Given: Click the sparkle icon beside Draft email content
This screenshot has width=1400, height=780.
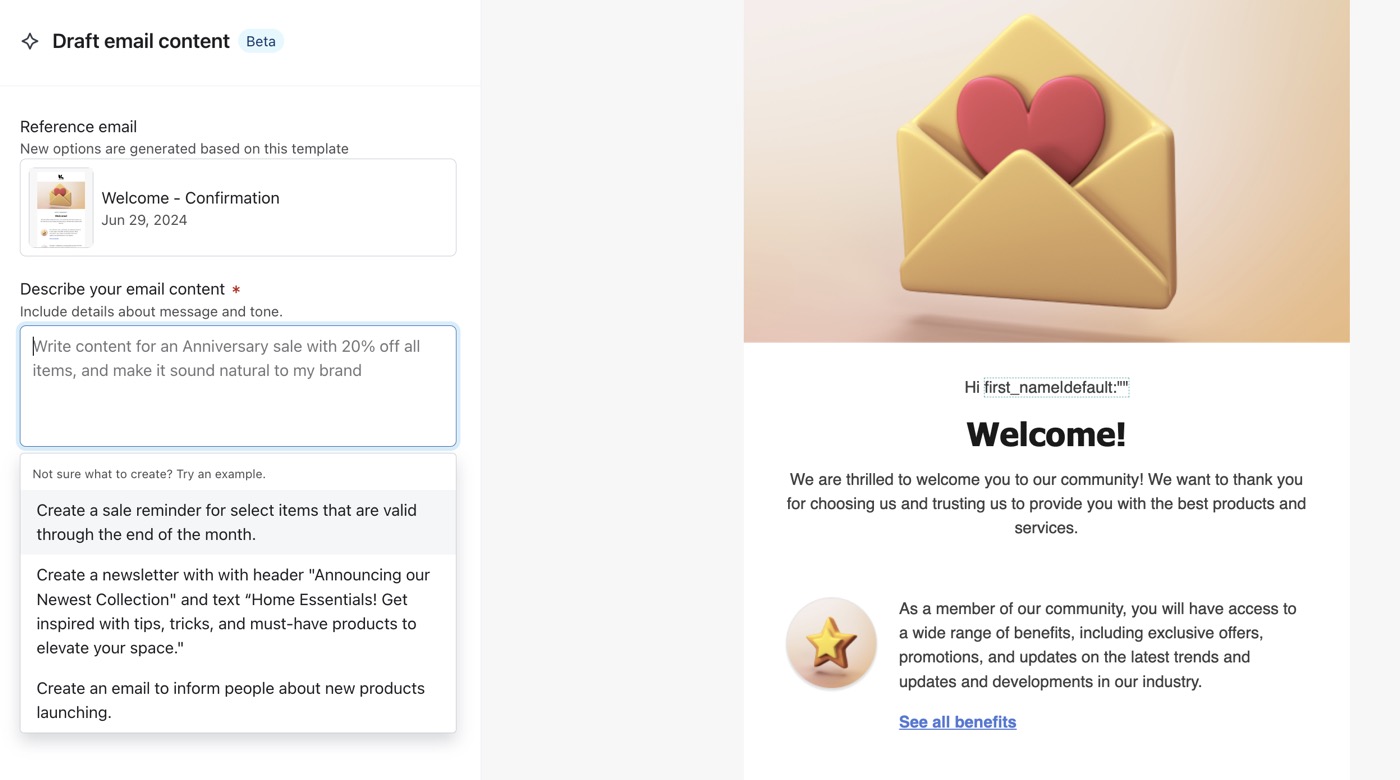Looking at the screenshot, I should click(30, 41).
